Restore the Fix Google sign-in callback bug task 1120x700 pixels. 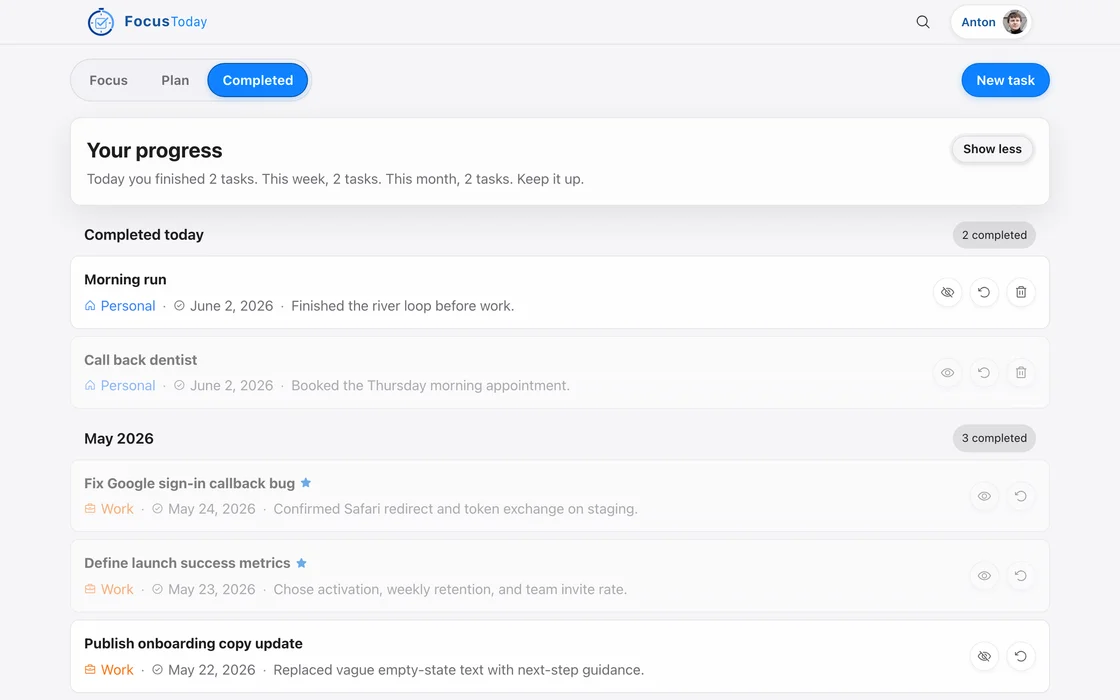click(x=1021, y=496)
